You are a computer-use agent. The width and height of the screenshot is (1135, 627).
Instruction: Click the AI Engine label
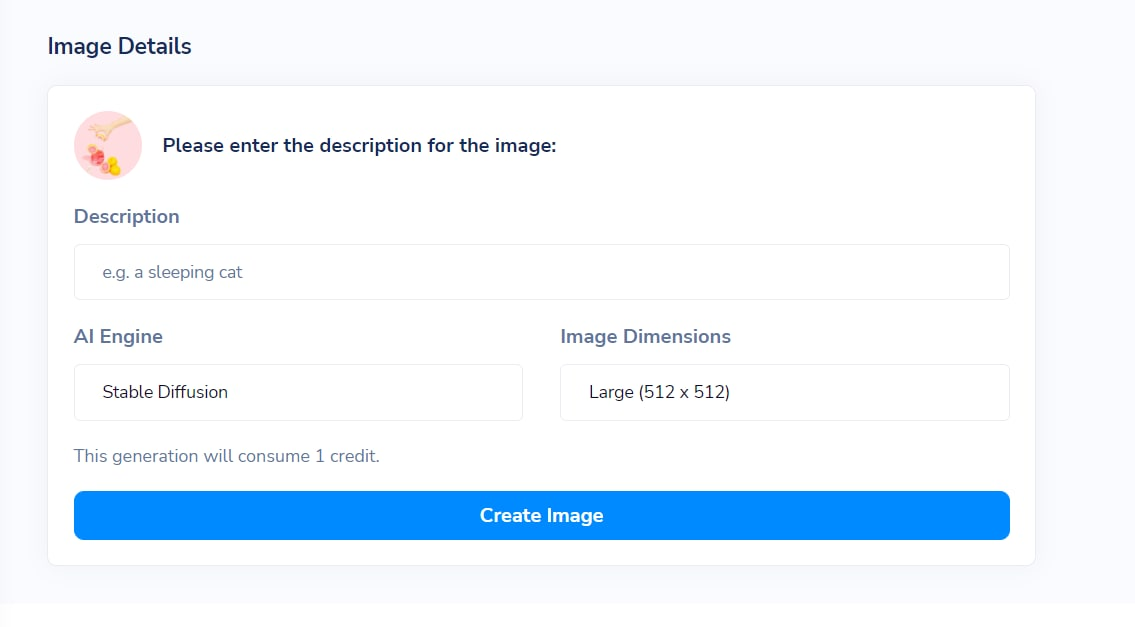(x=118, y=337)
